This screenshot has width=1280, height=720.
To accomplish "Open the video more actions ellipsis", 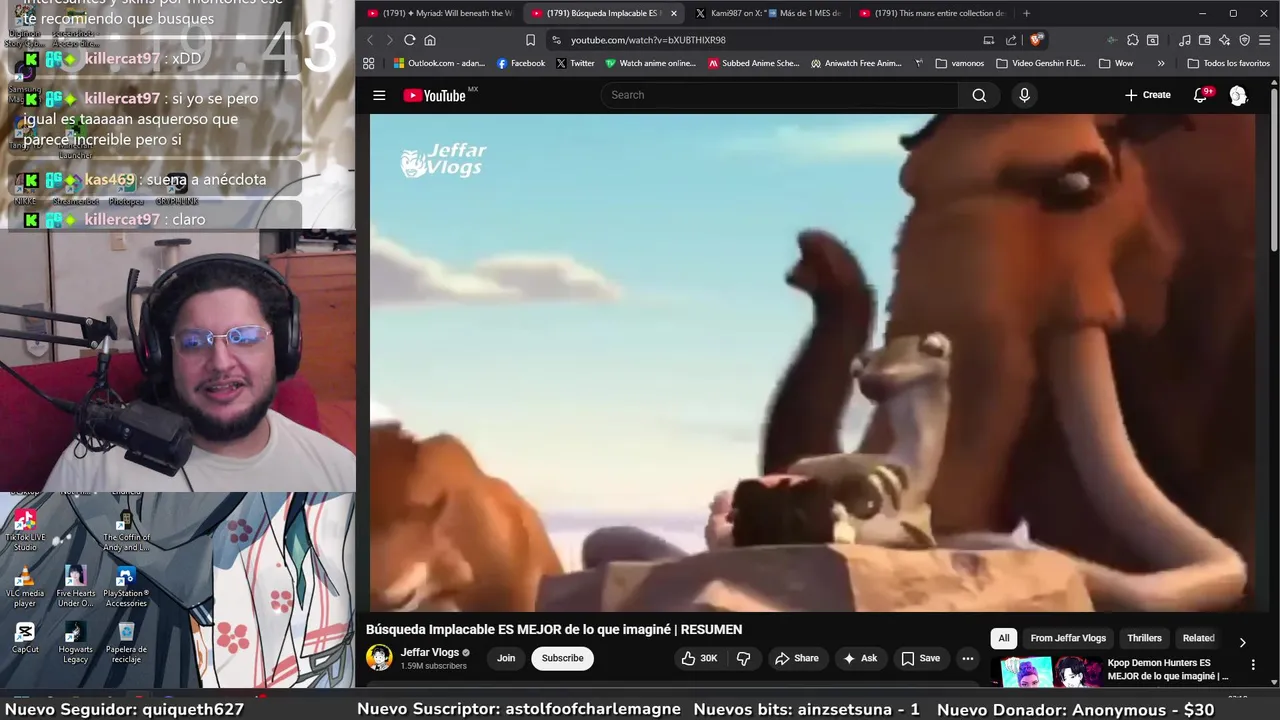I will tap(967, 658).
